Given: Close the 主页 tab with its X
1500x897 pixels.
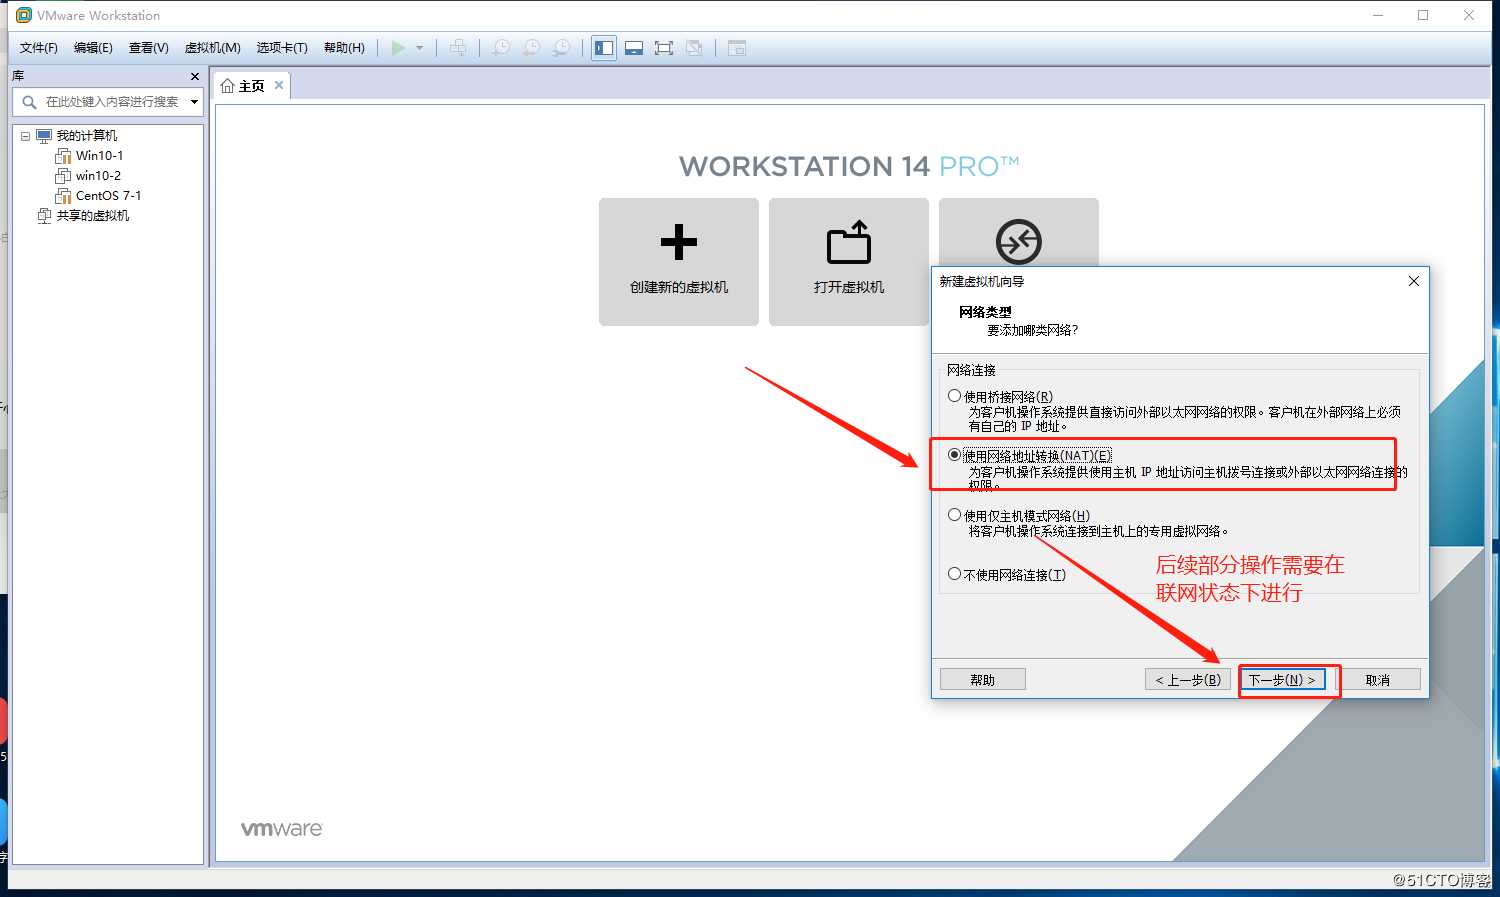Looking at the screenshot, I should click(279, 85).
